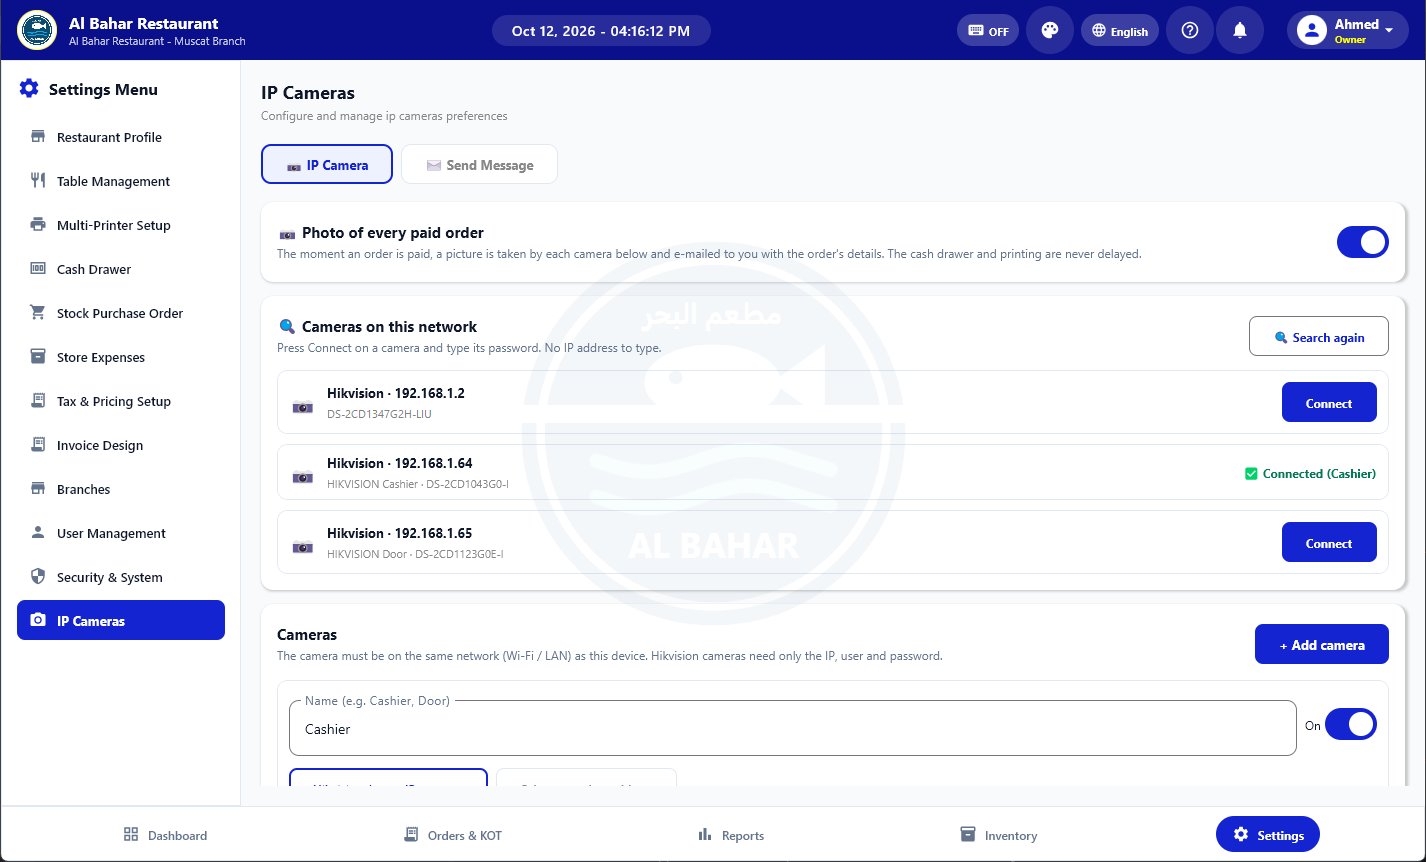Image resolution: width=1426 pixels, height=862 pixels.
Task: Click the Cash Drawer icon
Action: coord(38,269)
